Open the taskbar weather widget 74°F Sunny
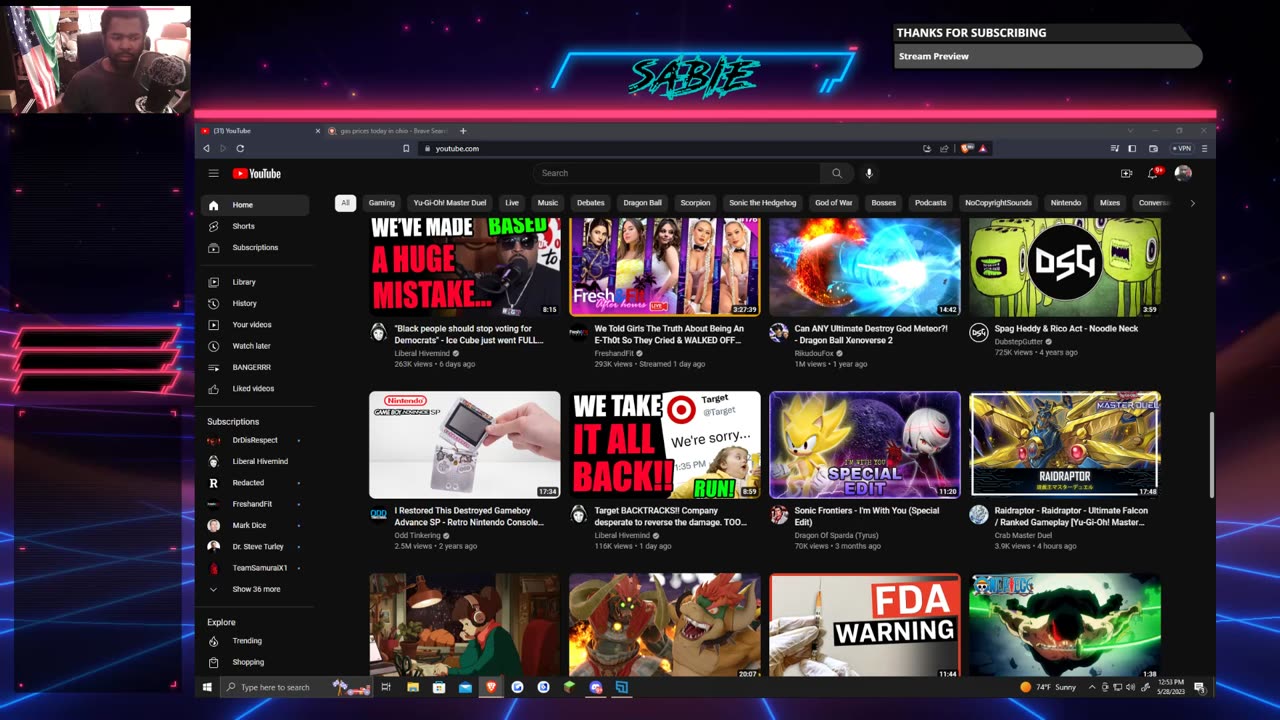This screenshot has height=720, width=1280. [1049, 687]
